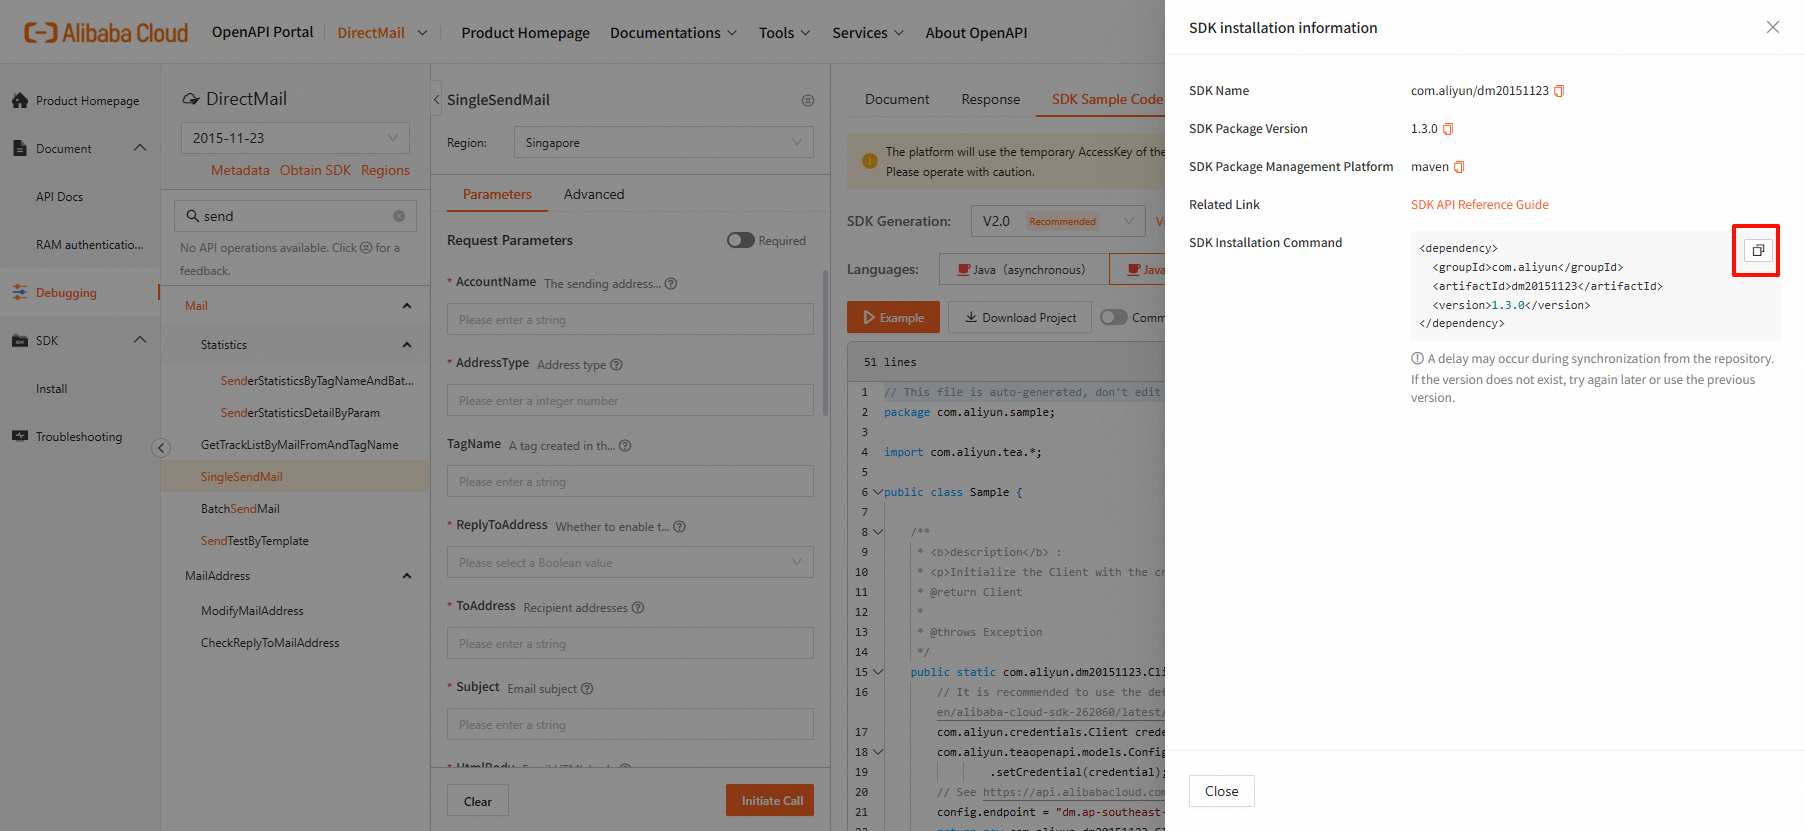Clear the API search field
The height and width of the screenshot is (831, 1805).
(399, 216)
